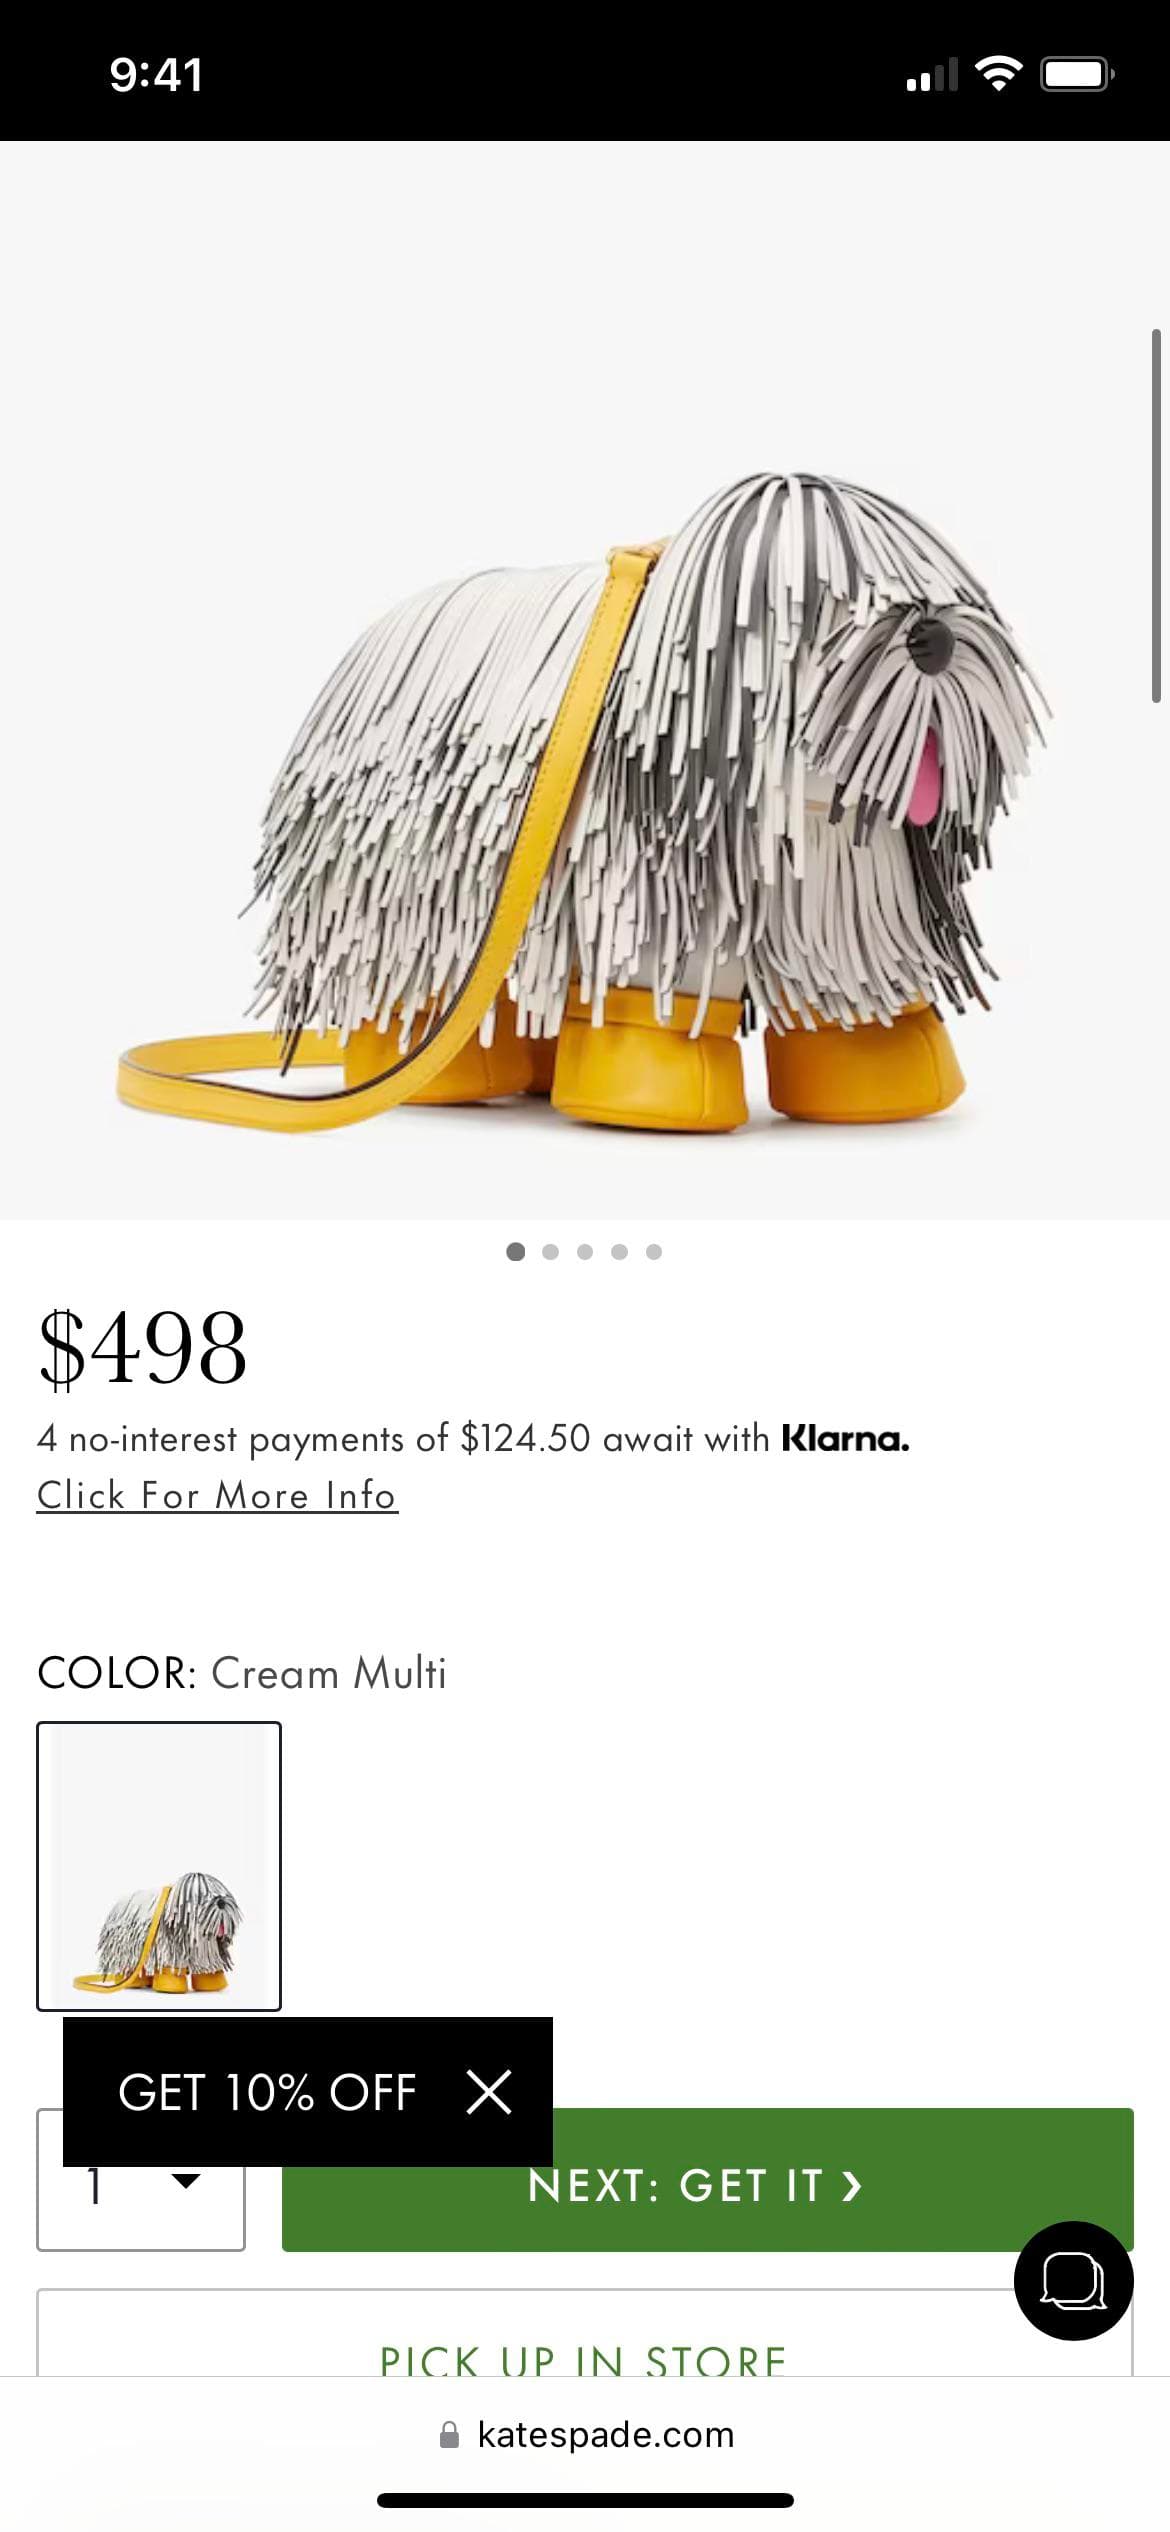Dismiss the GET 10% OFF banner
The image size is (1170, 2532).
(489, 2091)
